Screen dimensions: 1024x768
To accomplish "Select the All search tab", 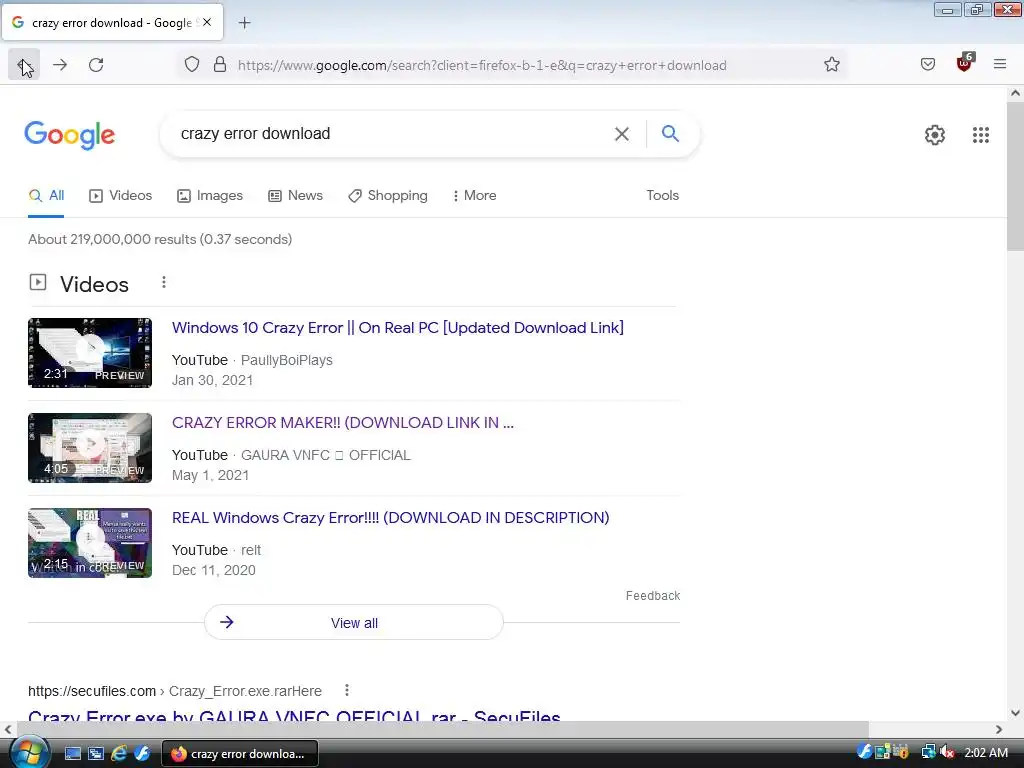I will click(x=46, y=195).
